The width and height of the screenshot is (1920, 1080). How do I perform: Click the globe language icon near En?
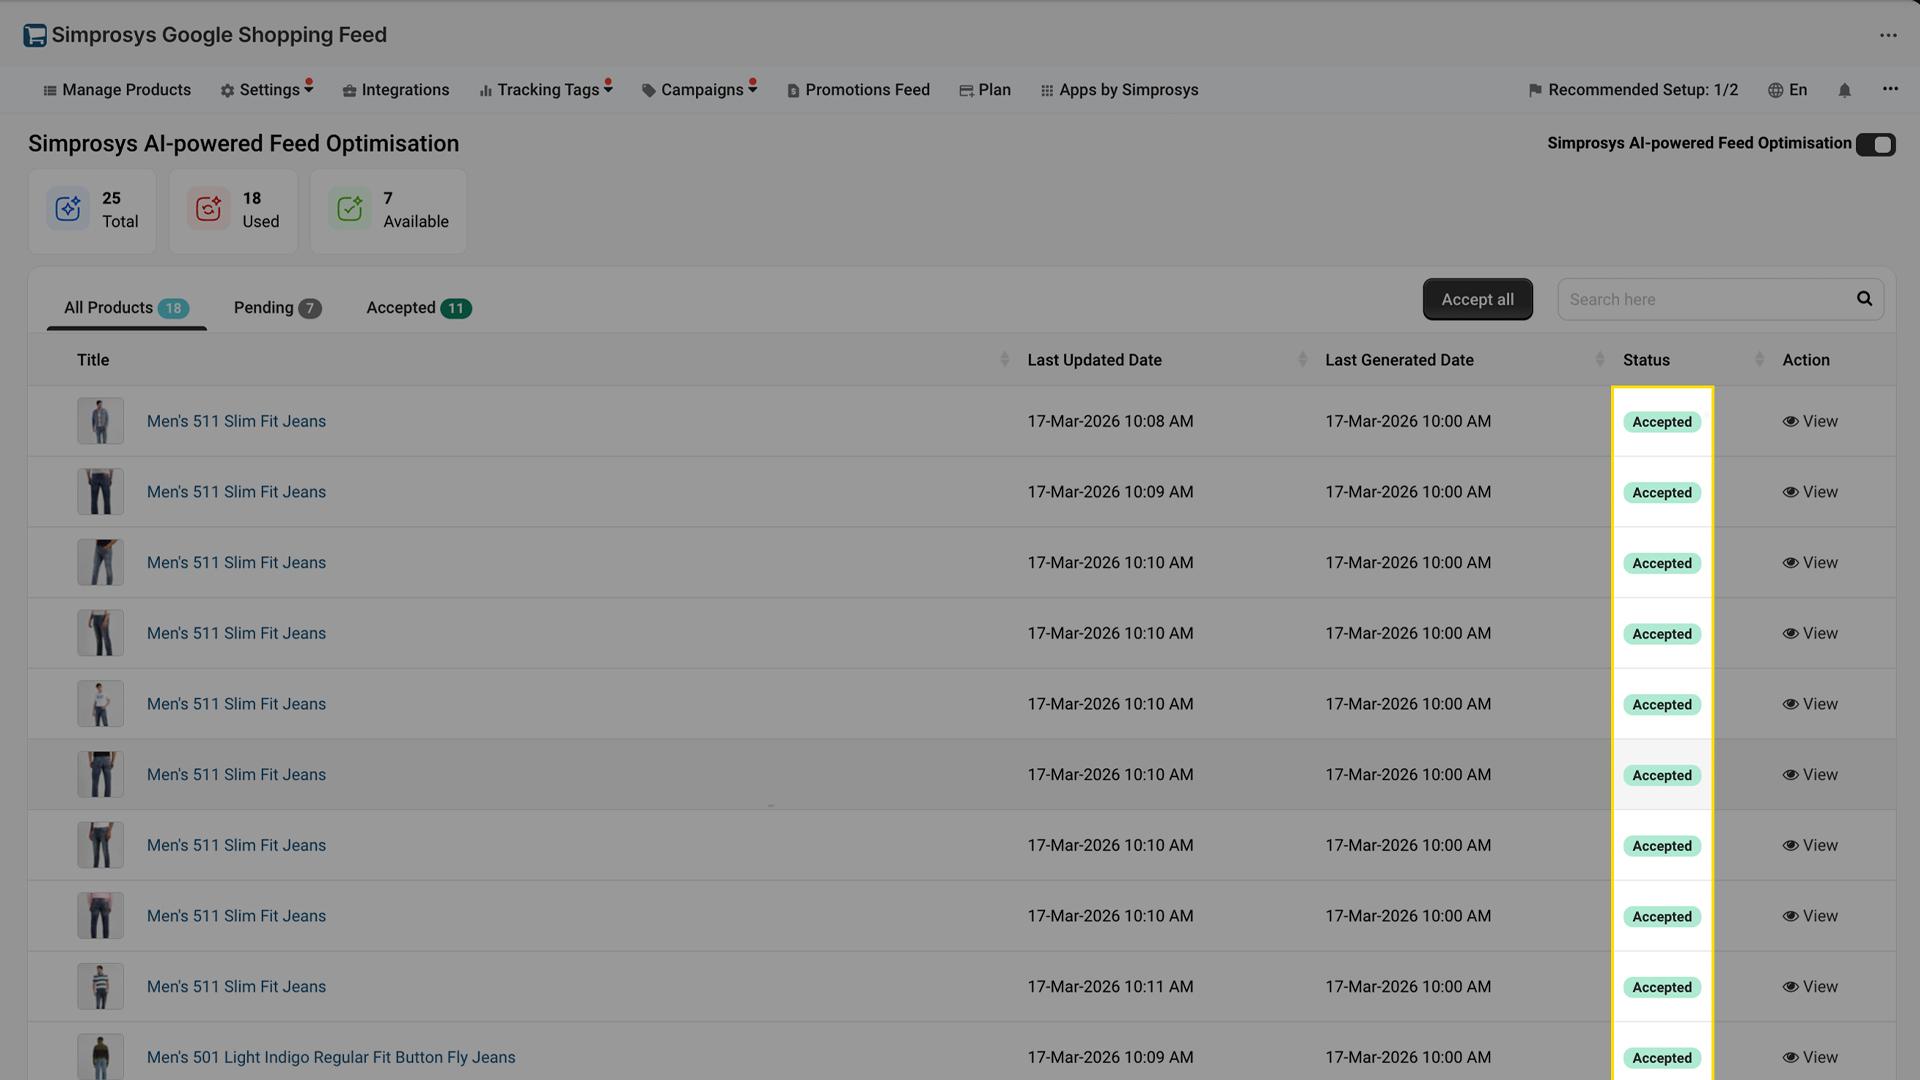pyautogui.click(x=1774, y=90)
